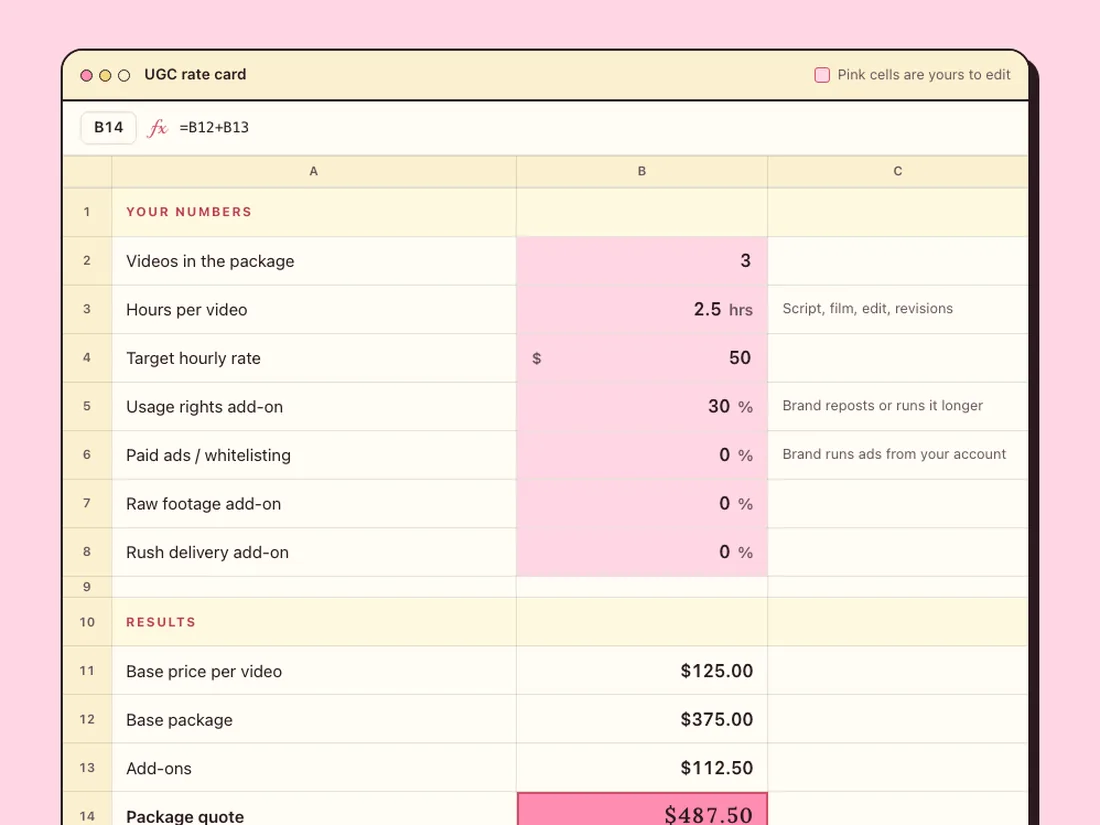The width and height of the screenshot is (1100, 825).
Task: Select row 2 header
Action: point(87,261)
